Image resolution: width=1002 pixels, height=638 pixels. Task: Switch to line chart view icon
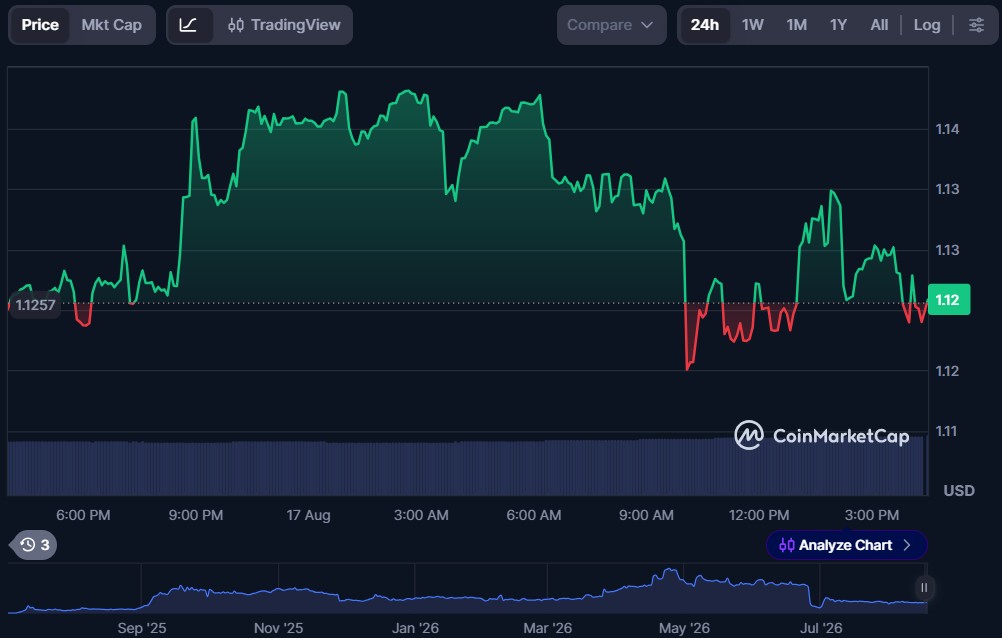pos(189,25)
